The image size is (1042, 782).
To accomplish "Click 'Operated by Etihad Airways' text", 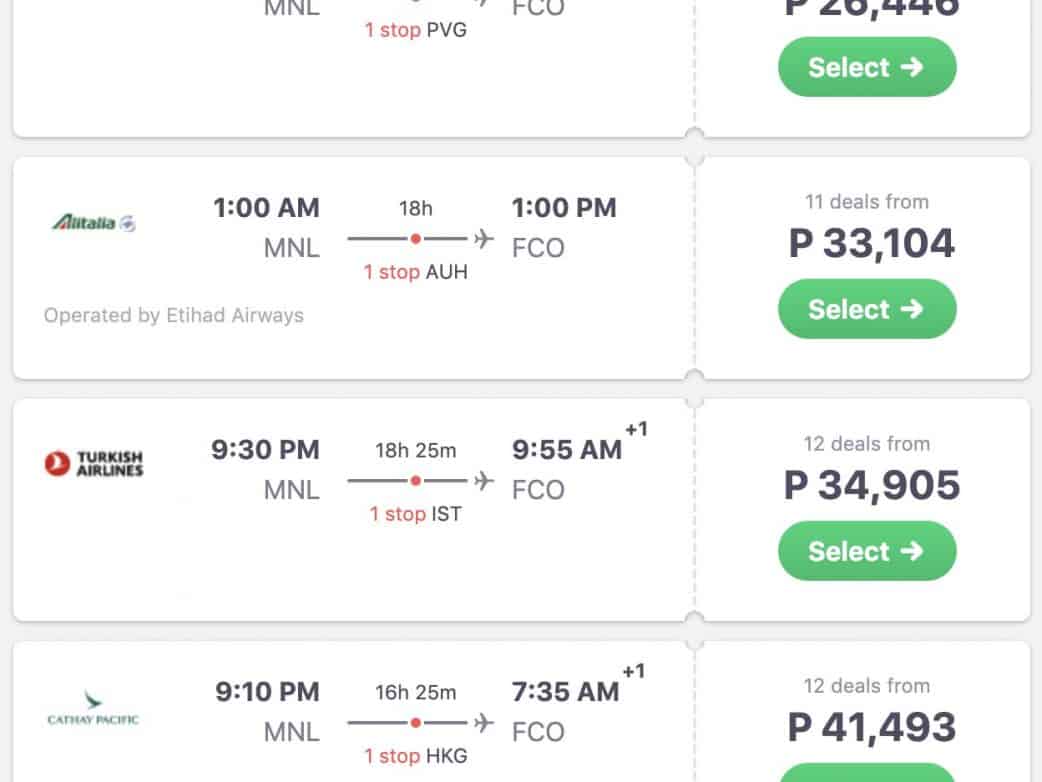I will (173, 316).
